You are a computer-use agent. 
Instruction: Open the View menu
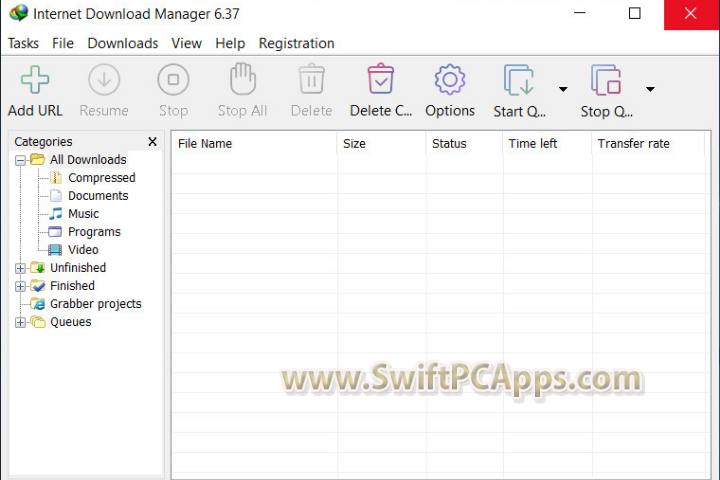(x=186, y=43)
